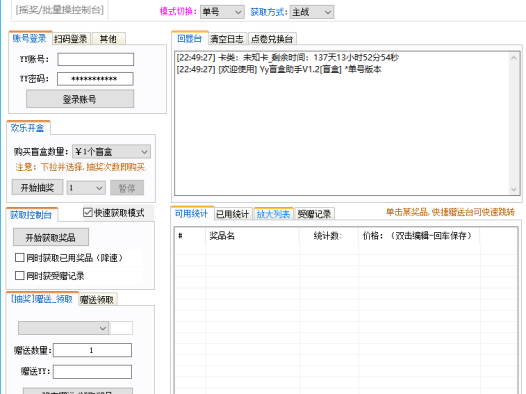
Task: Select the 可用统计 tab
Action: click(x=192, y=213)
